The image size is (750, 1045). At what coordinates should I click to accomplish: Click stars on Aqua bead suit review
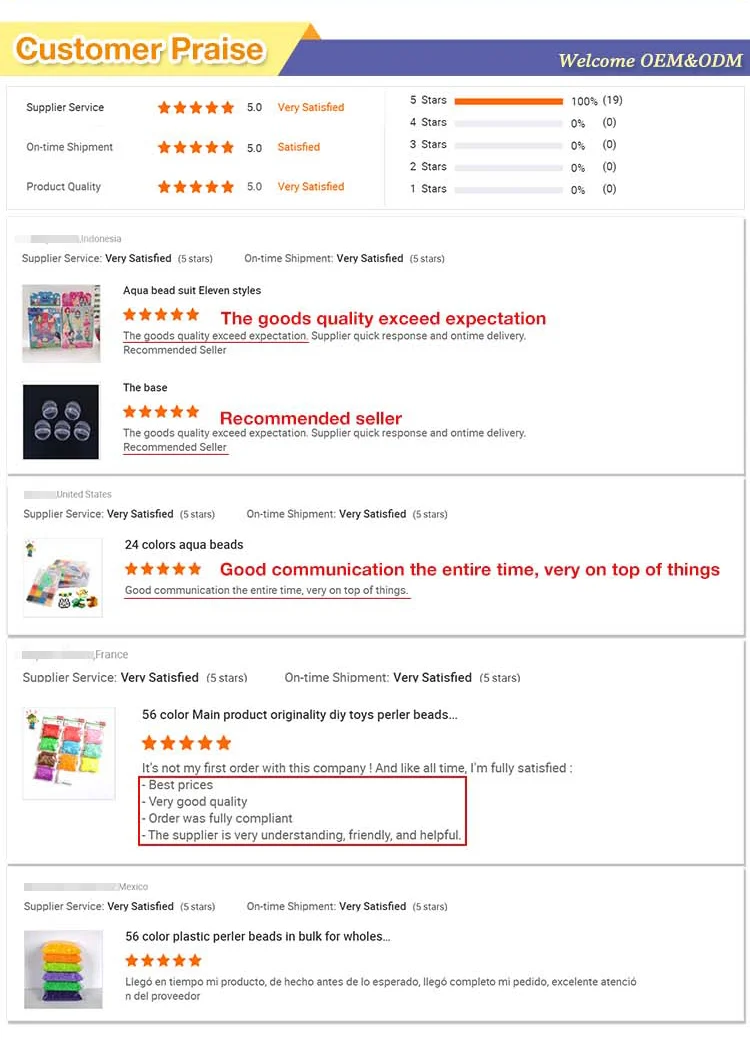point(161,315)
